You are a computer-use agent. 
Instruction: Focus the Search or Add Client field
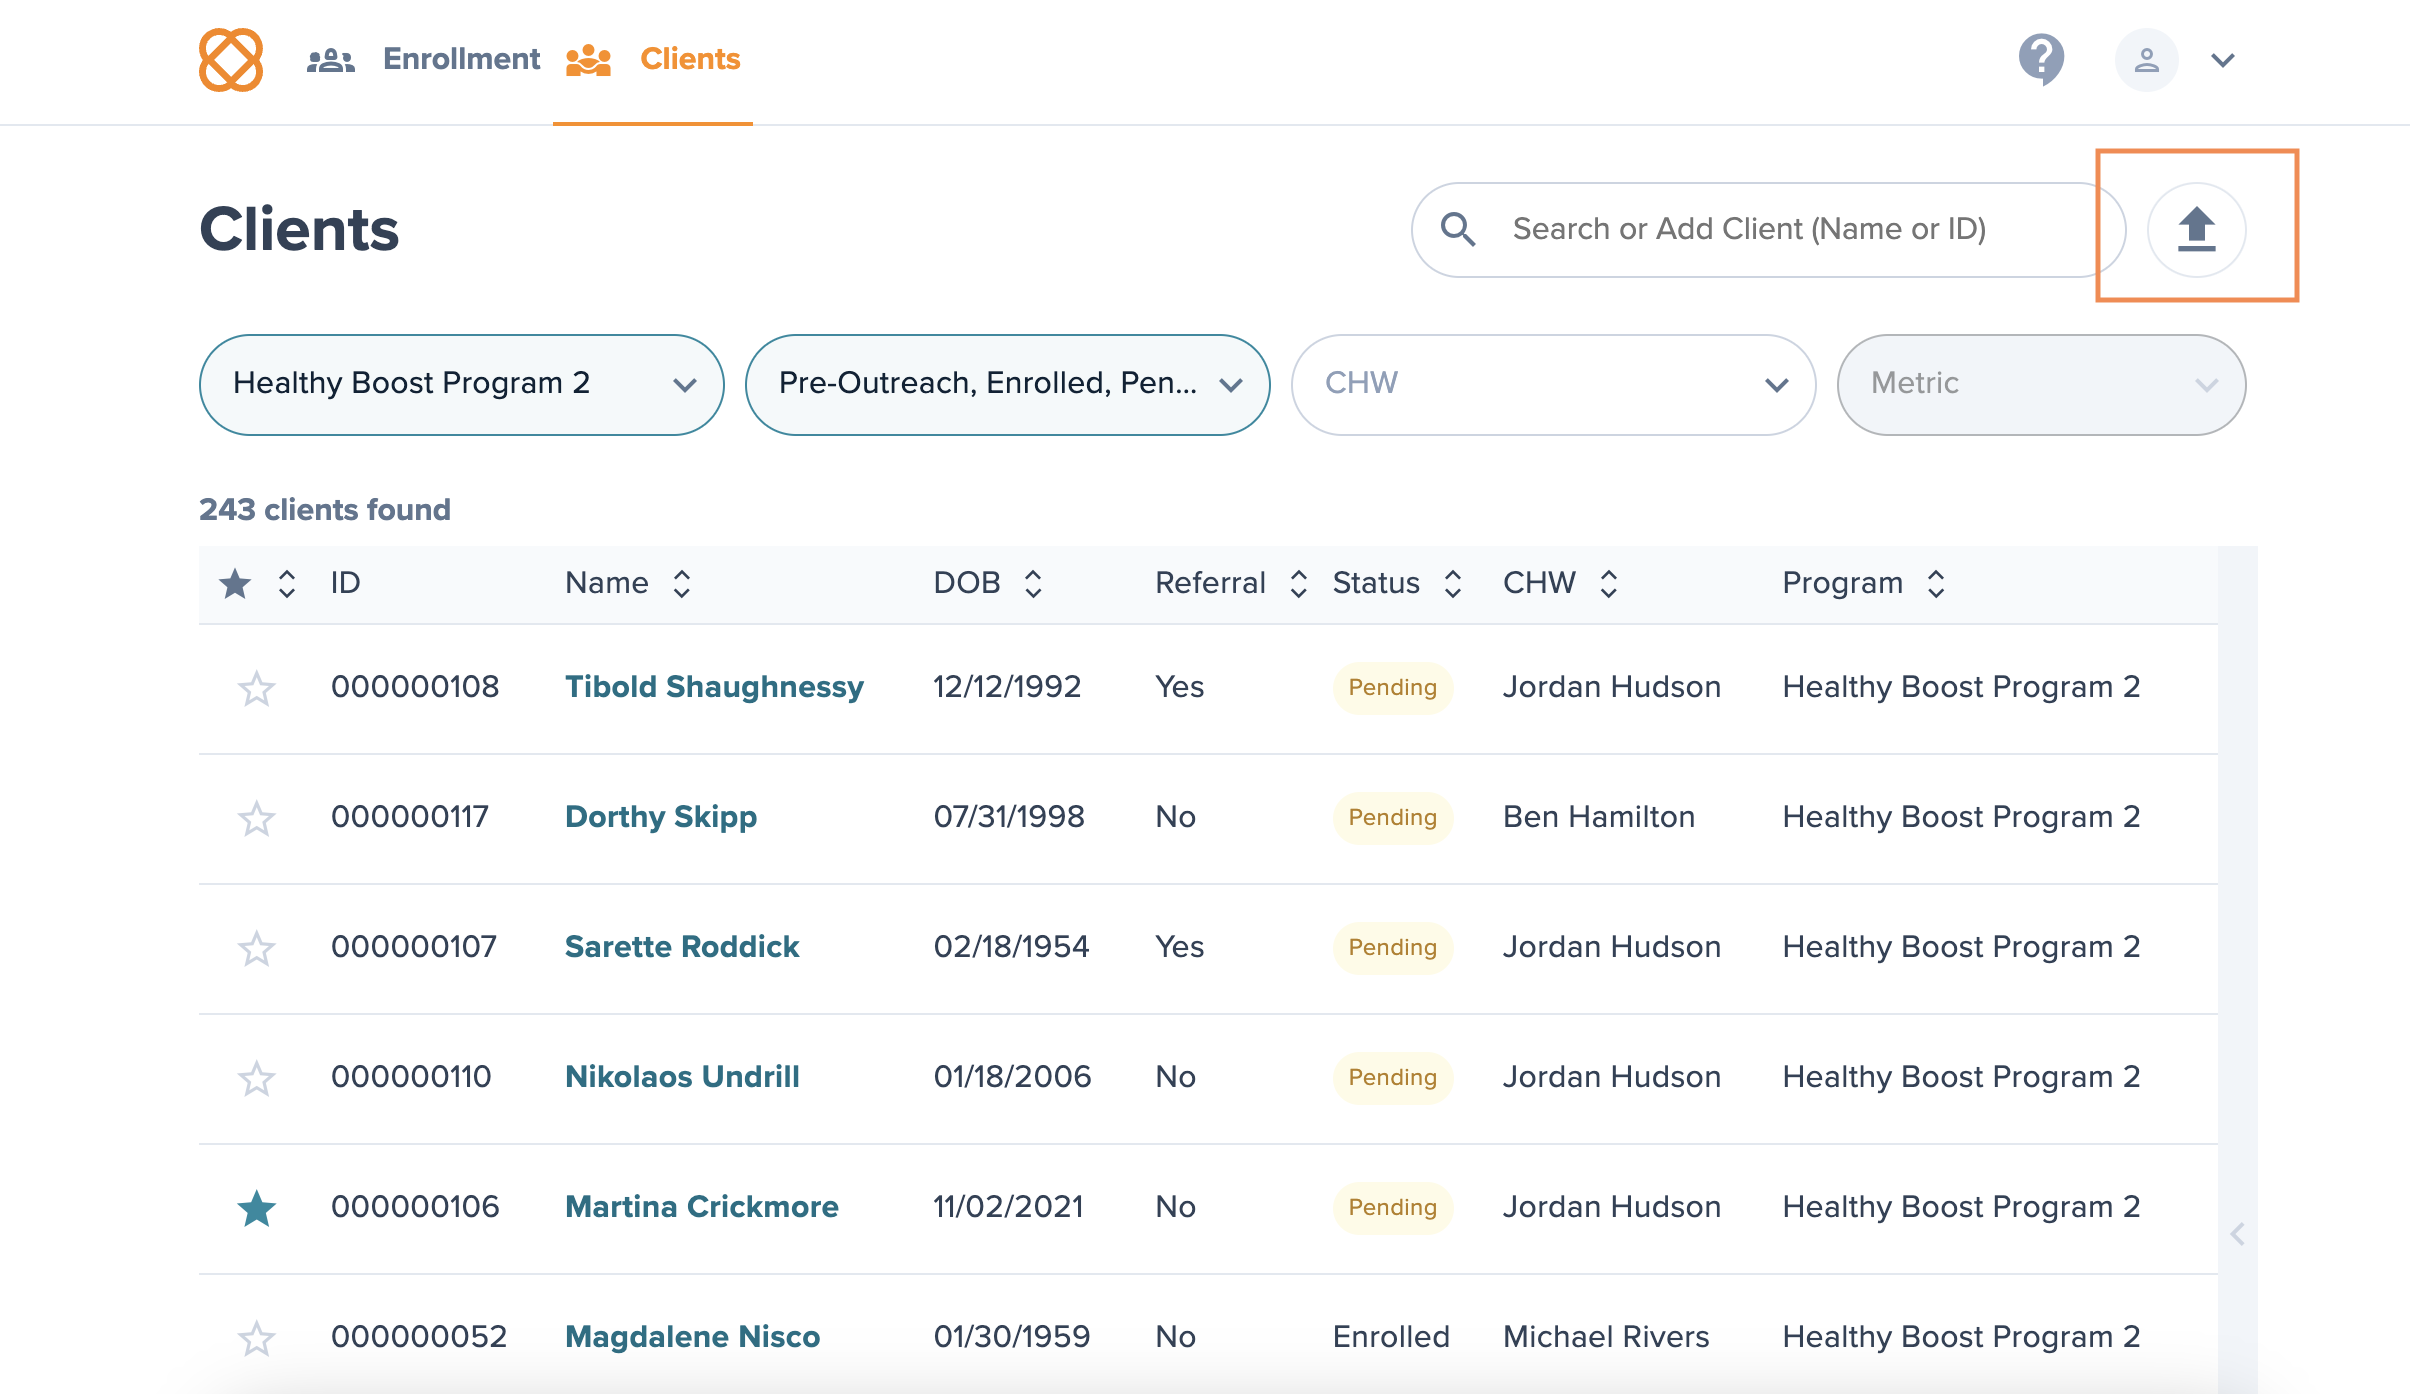pyautogui.click(x=1768, y=229)
